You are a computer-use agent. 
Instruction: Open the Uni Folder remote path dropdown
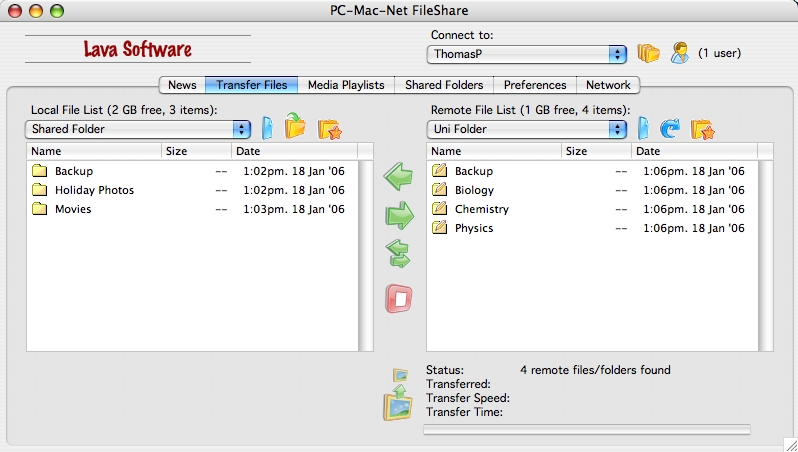click(x=527, y=129)
